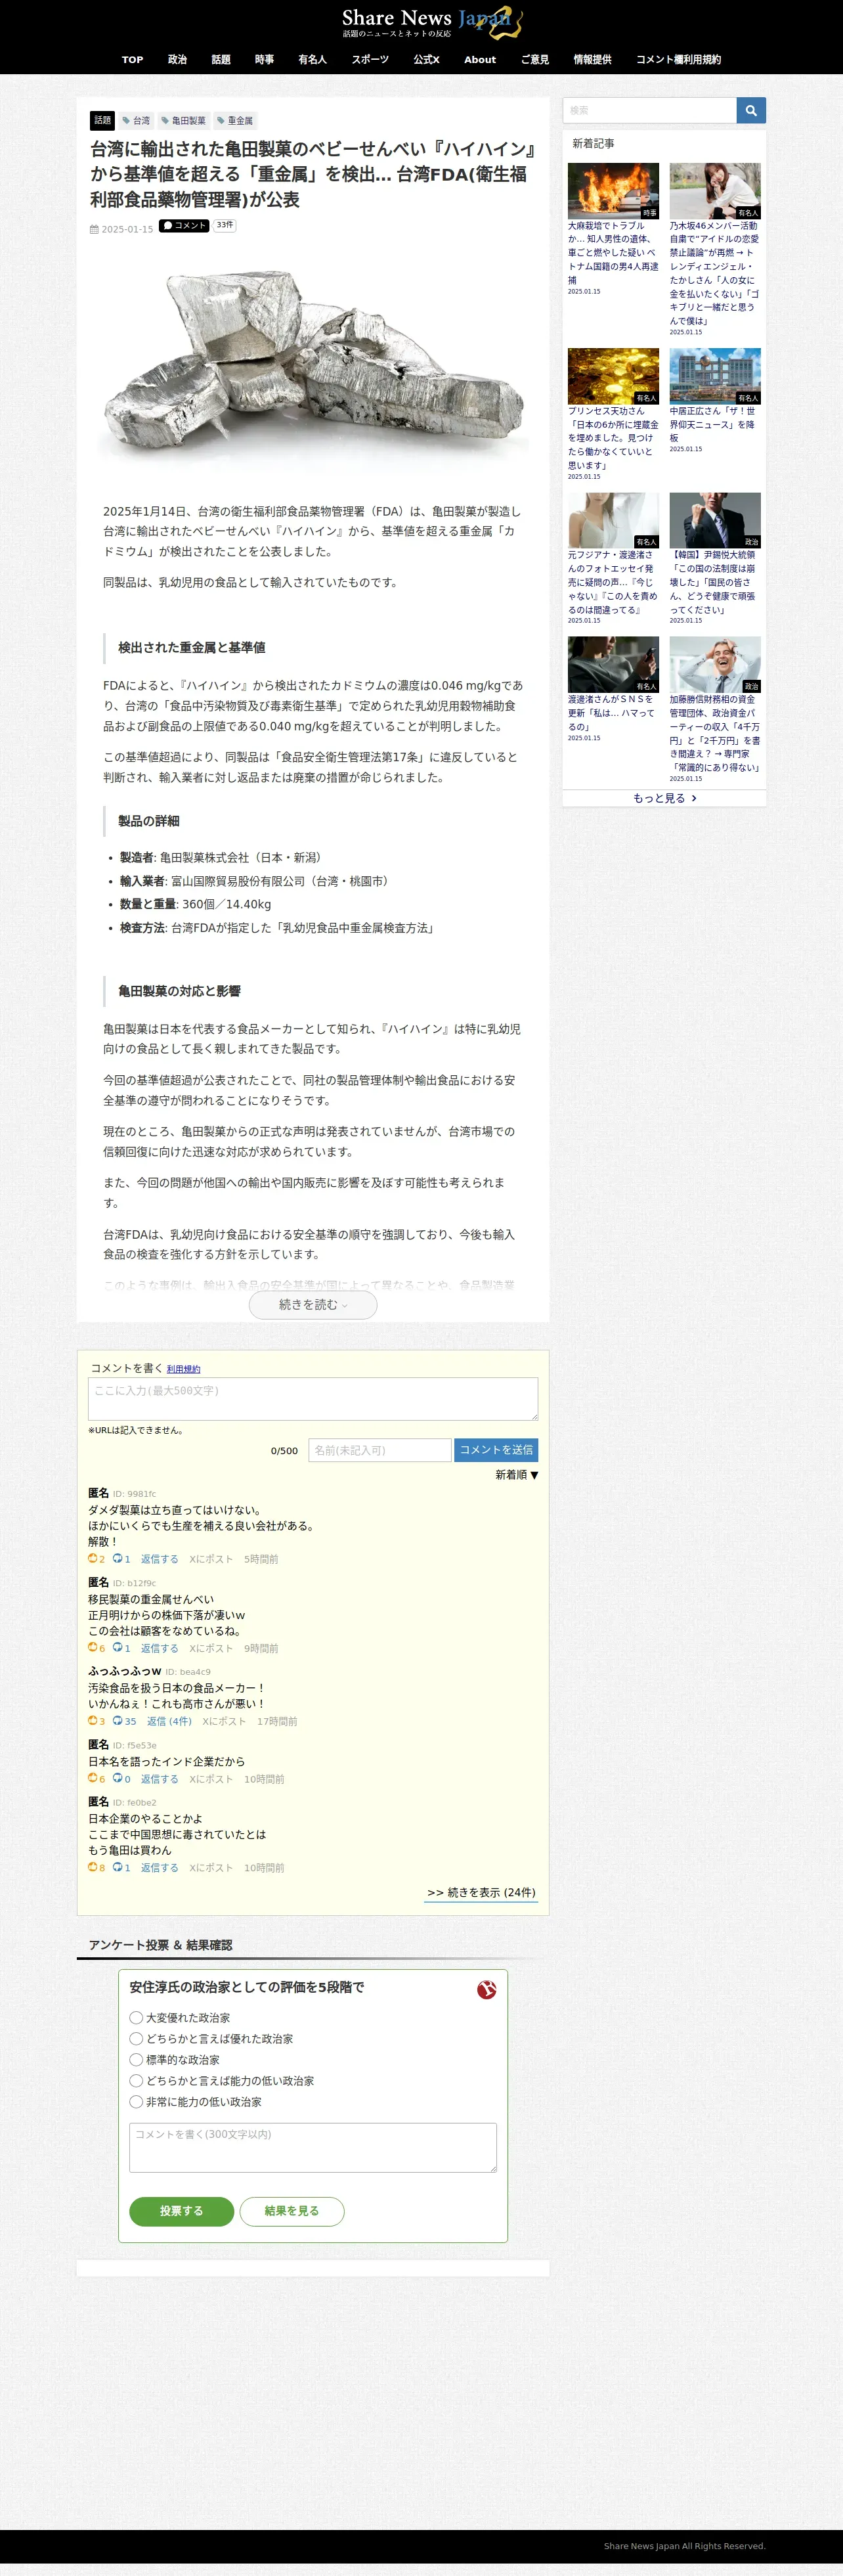Image resolution: width=843 pixels, height=2576 pixels.
Task: Open the 加藤勝信財務相 article thumbnail
Action: click(715, 664)
